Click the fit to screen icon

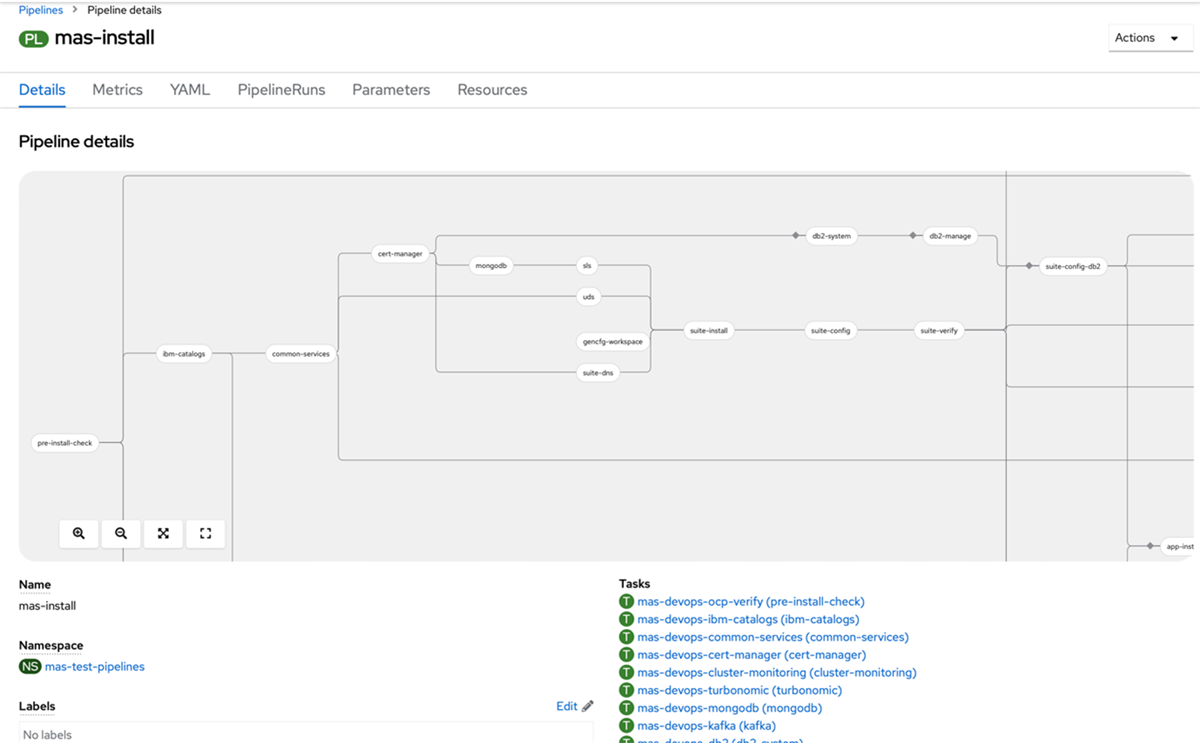click(x=163, y=533)
